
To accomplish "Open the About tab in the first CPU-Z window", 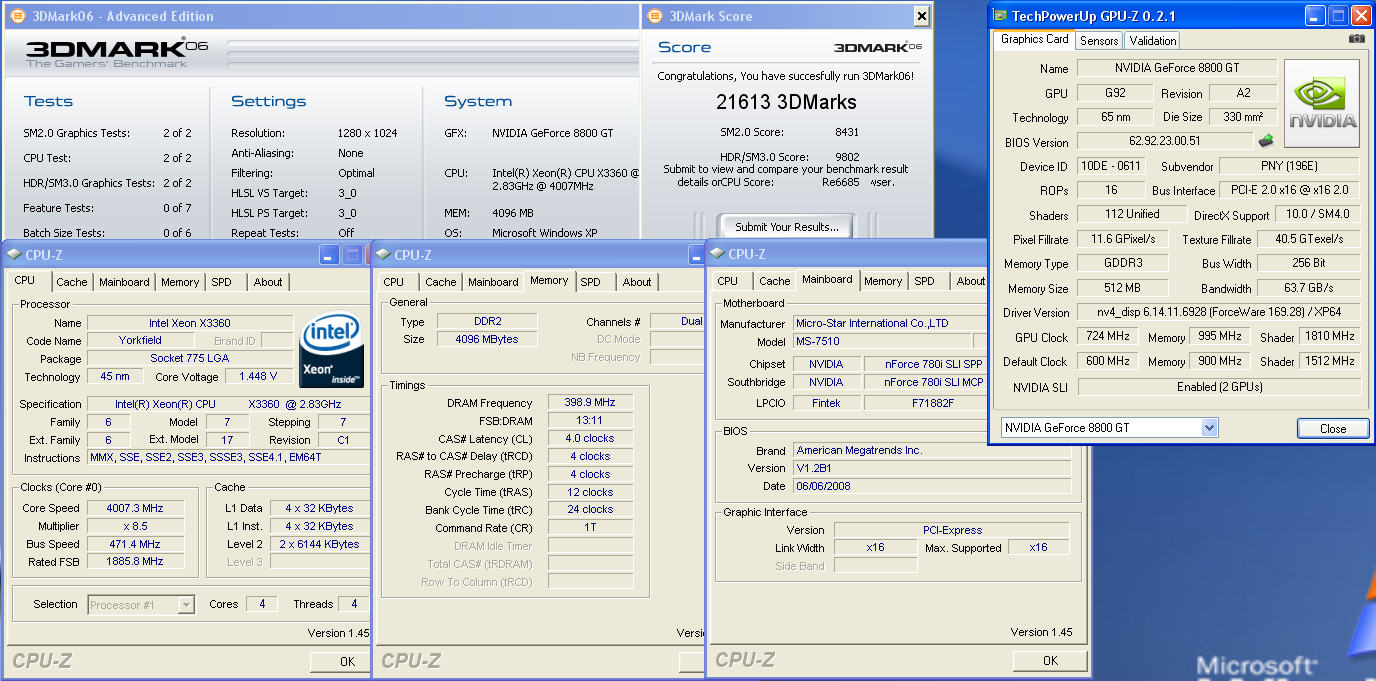I will coord(268,282).
